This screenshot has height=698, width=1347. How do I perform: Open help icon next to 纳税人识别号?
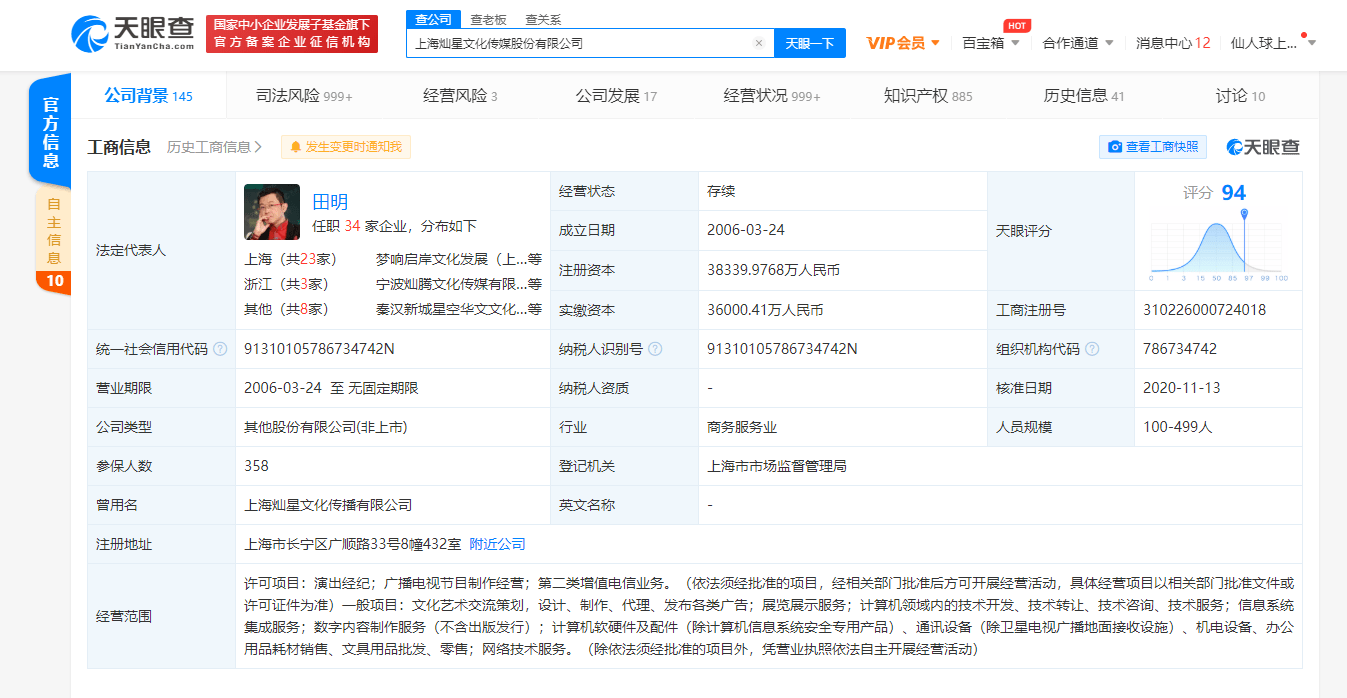tap(655, 349)
